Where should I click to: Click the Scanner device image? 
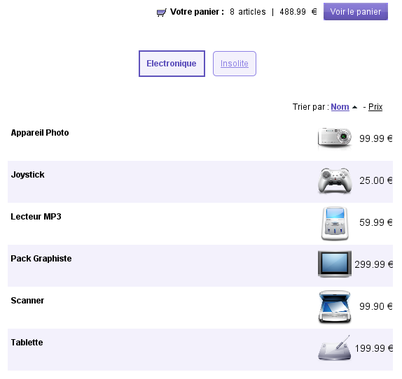coord(335,307)
